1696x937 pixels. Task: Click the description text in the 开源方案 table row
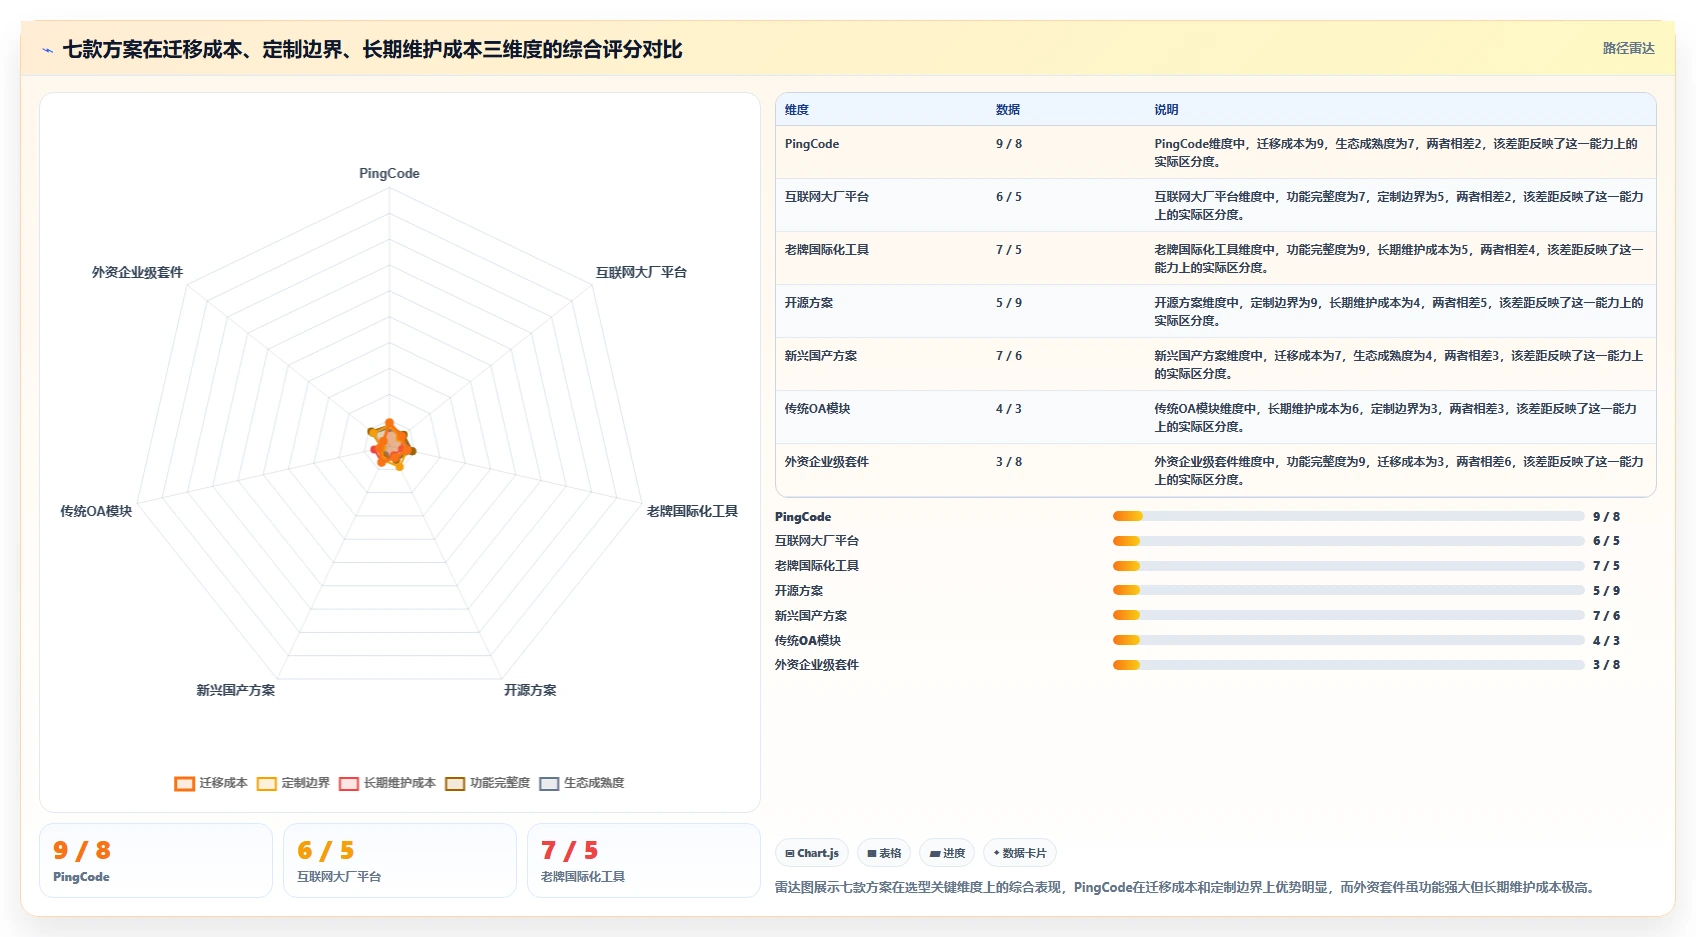point(1399,312)
